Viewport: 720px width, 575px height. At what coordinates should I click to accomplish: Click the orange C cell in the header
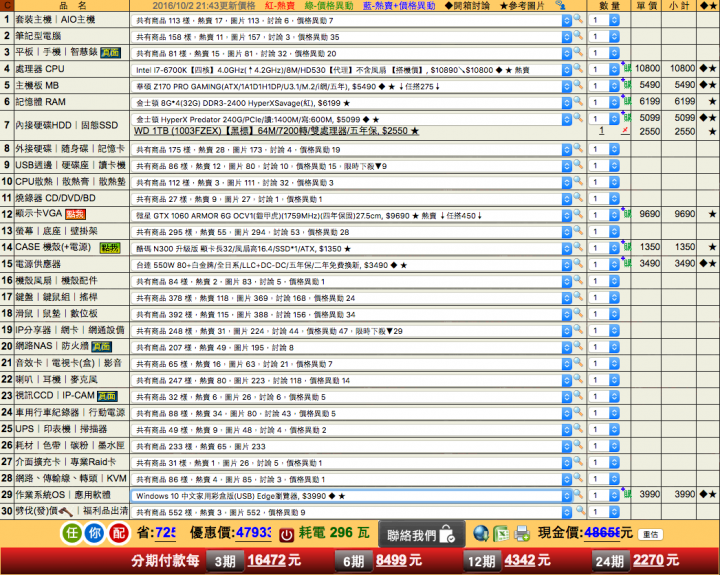7,6
